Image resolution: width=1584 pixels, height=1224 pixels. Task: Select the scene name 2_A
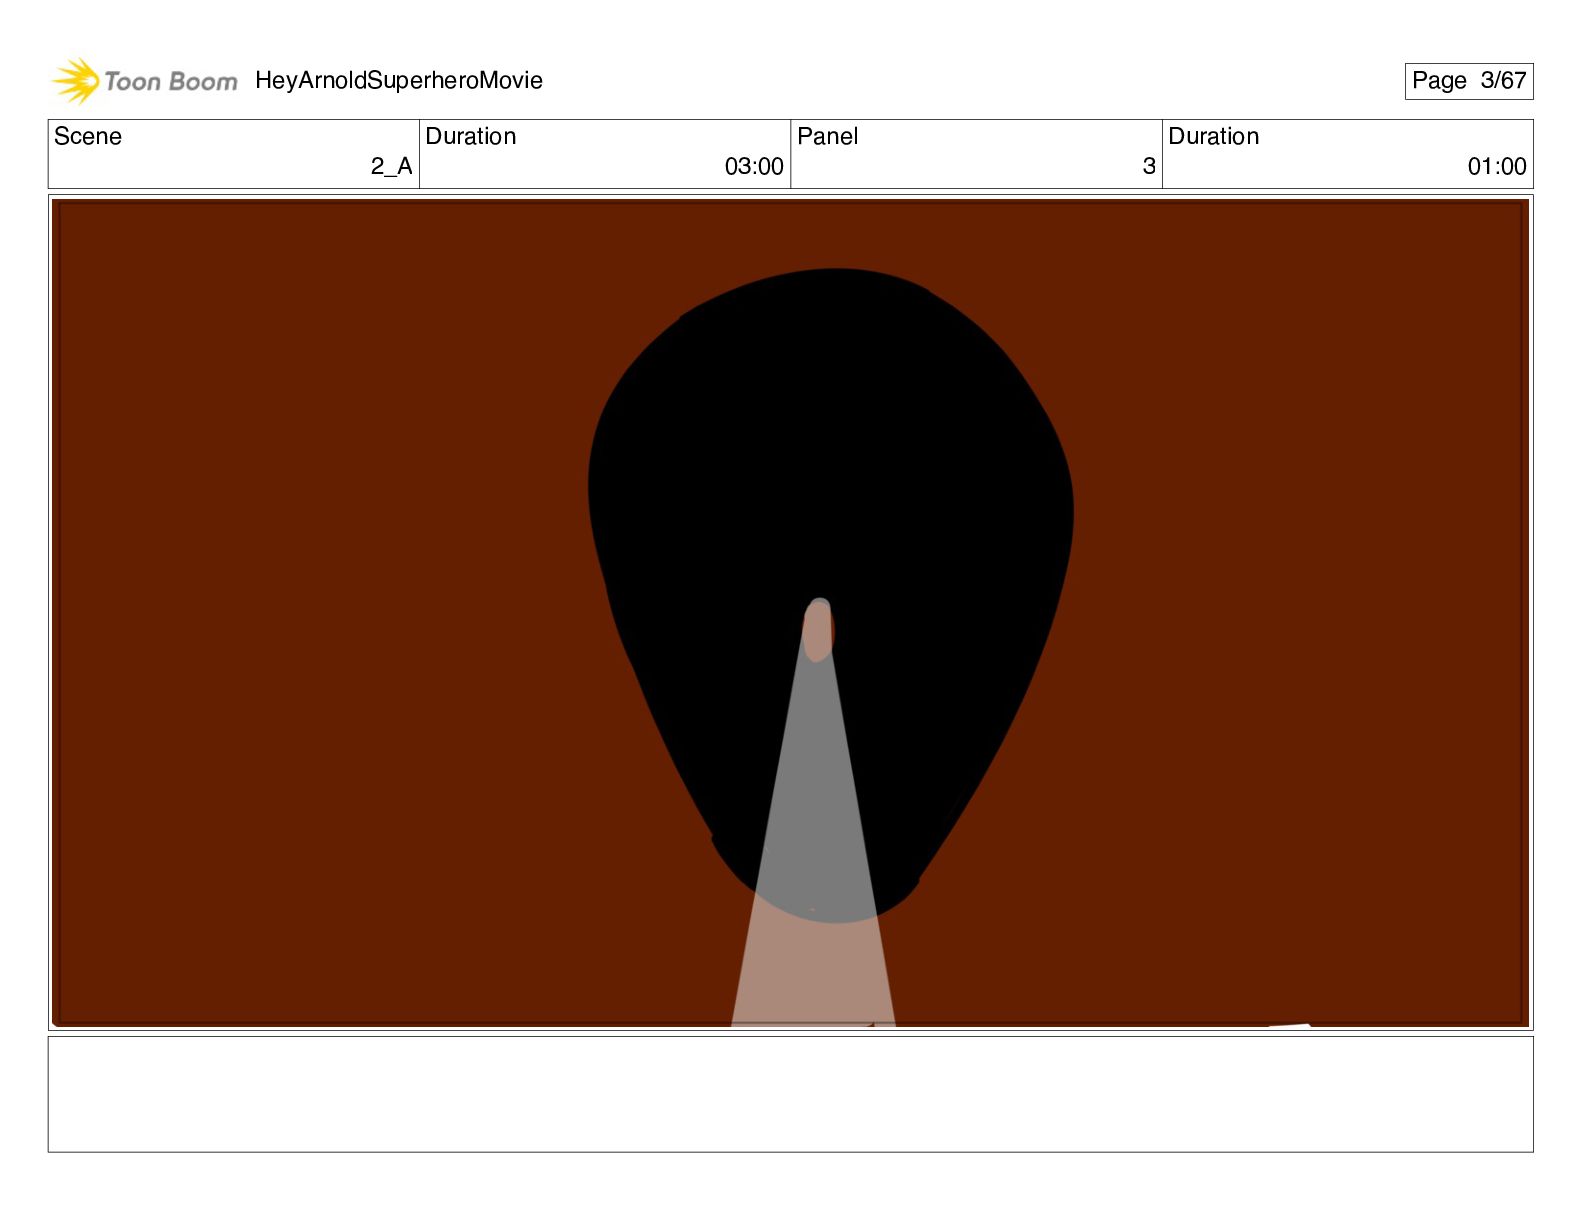(x=391, y=166)
